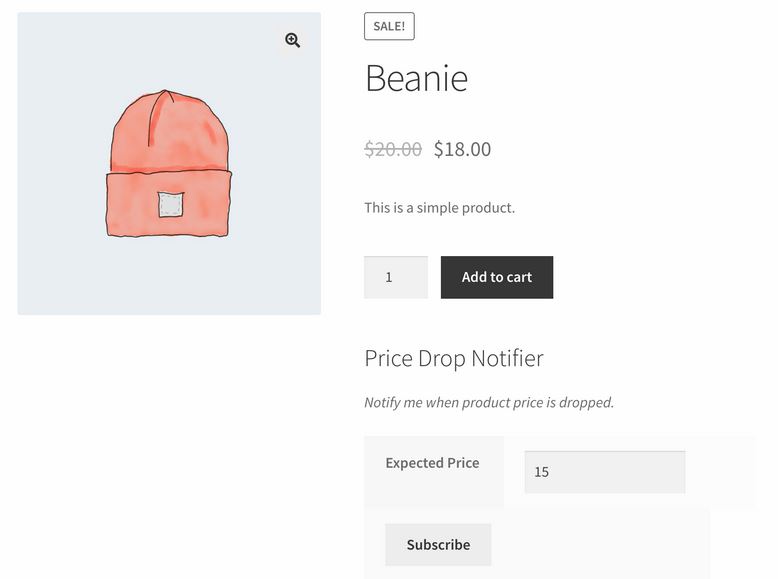Click the empty form area beside Subscribe

coord(600,545)
